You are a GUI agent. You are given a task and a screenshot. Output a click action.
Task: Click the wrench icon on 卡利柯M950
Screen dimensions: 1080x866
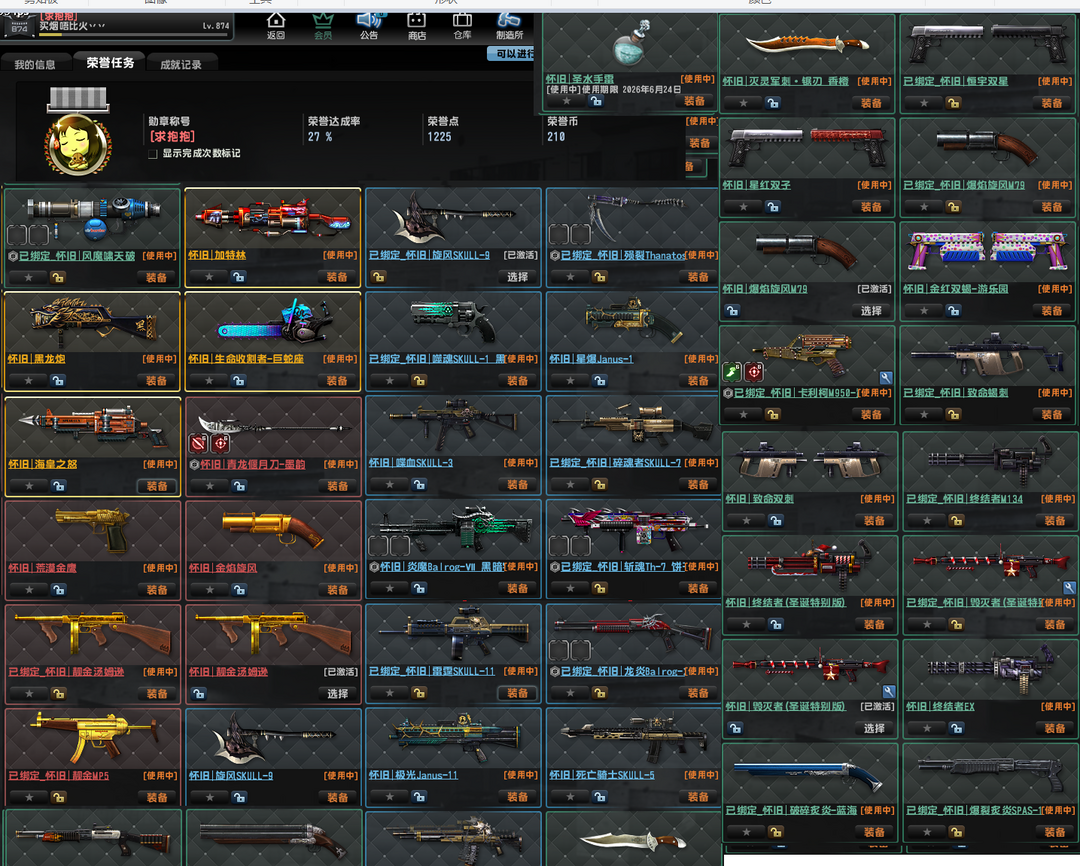[885, 378]
